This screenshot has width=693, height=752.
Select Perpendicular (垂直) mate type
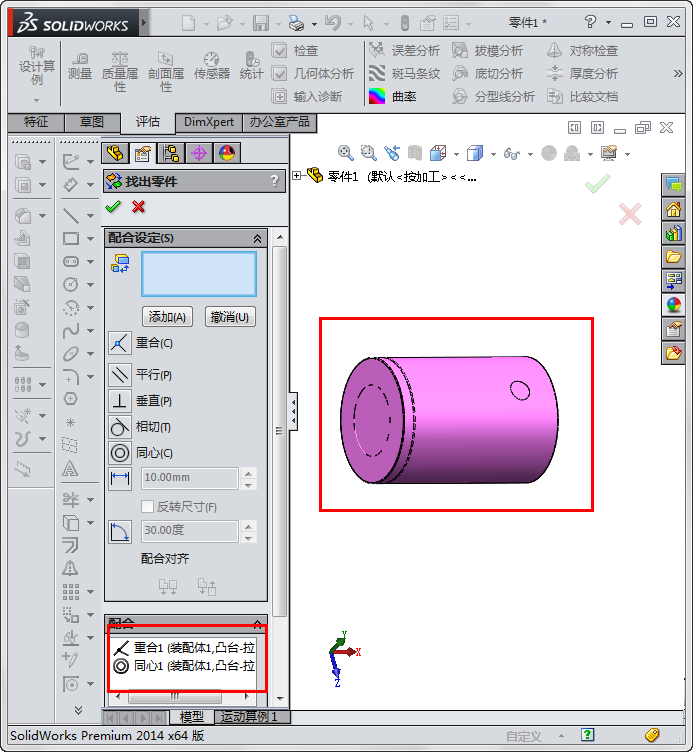119,400
